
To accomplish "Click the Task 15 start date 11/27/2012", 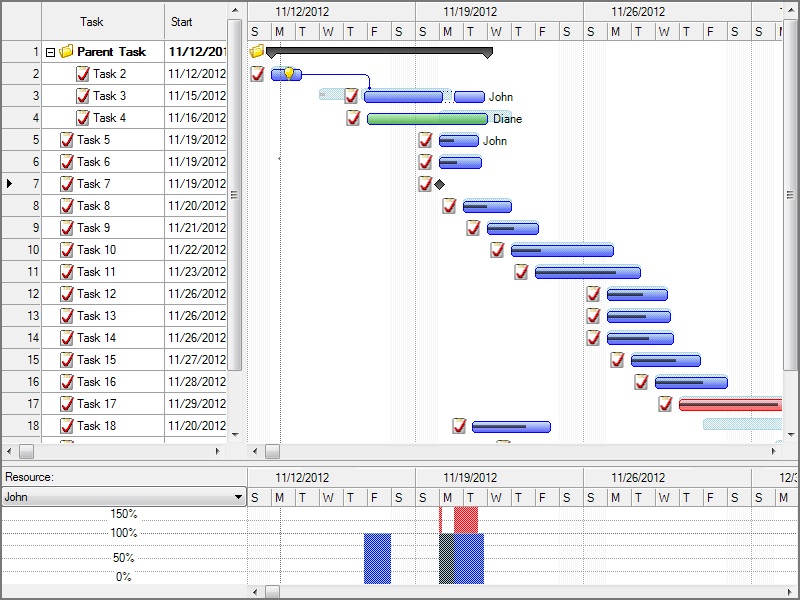I will pyautogui.click(x=196, y=360).
